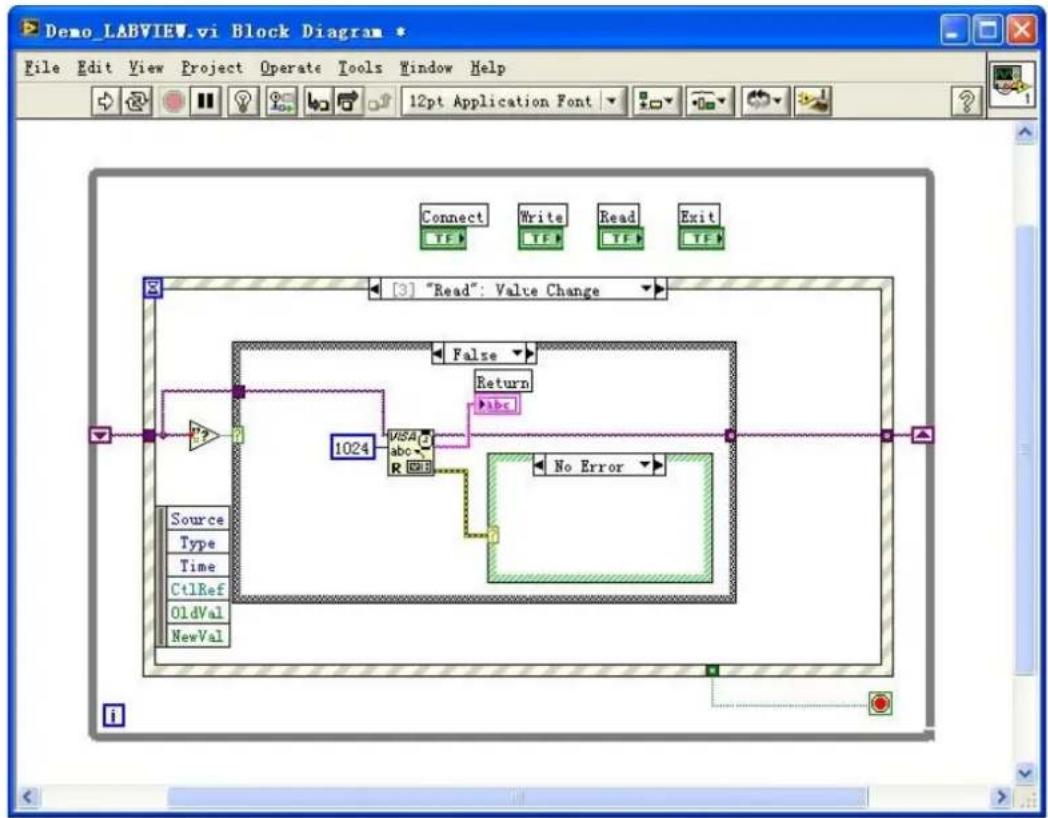The height and width of the screenshot is (818, 1048).
Task: Select the Write boolean terminal
Action: point(541,239)
